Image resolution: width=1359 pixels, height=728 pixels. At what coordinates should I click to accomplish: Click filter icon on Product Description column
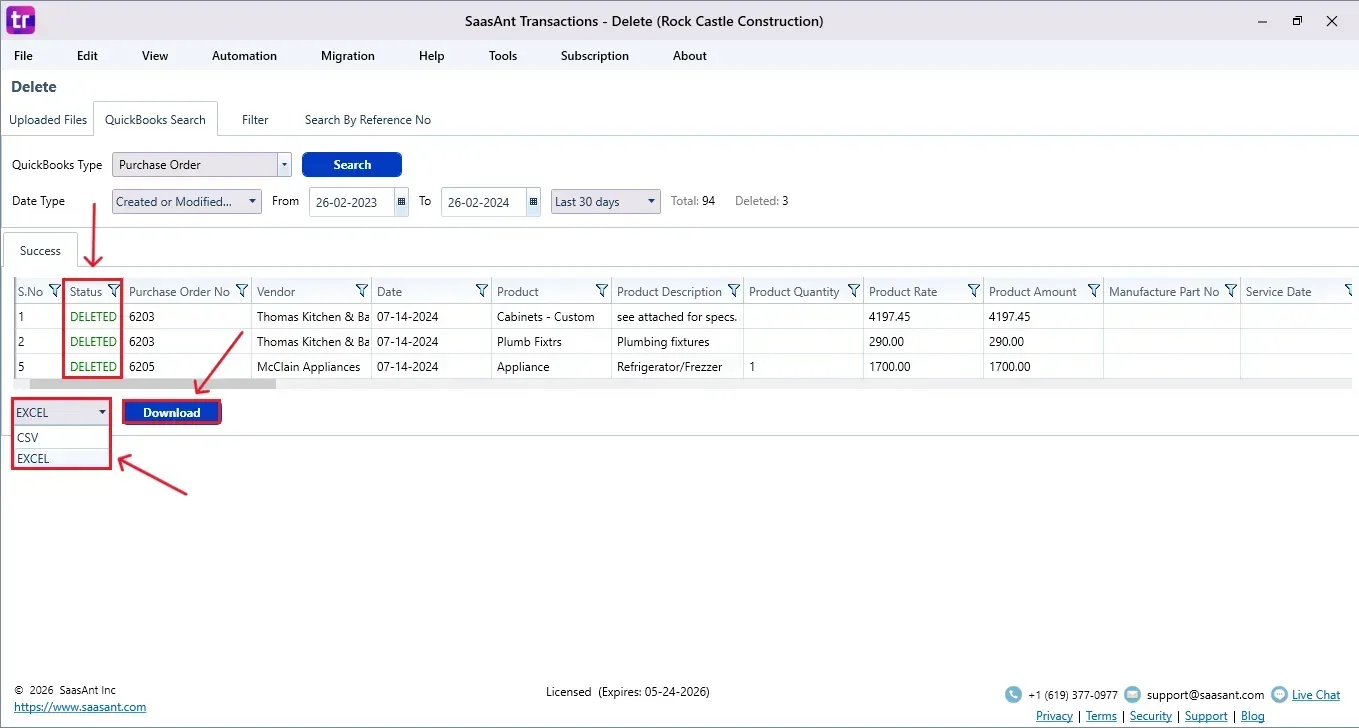734,291
